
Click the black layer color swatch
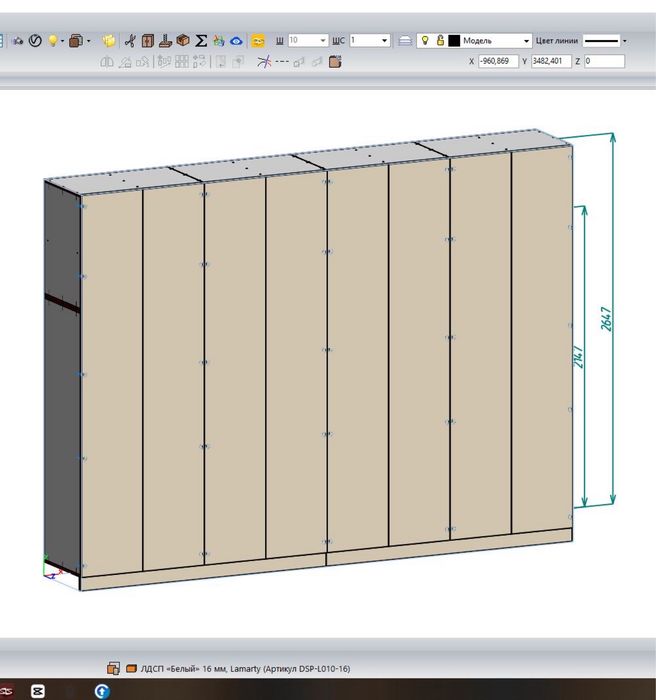454,41
